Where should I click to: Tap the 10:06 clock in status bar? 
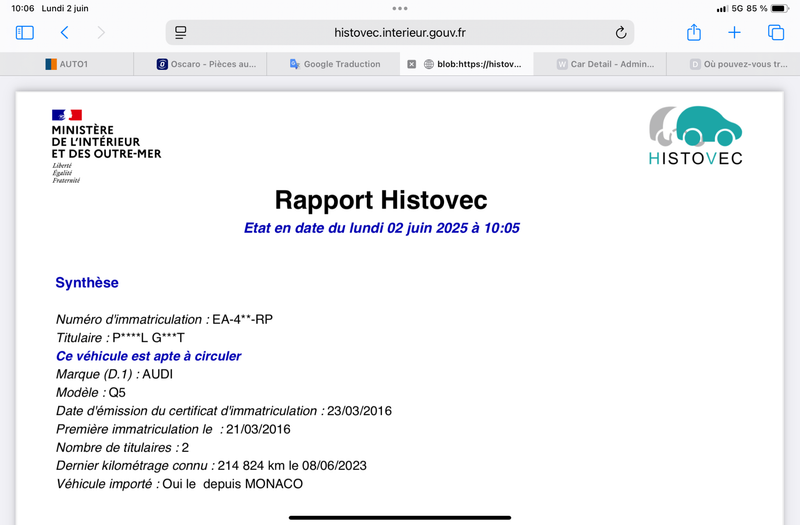point(22,8)
